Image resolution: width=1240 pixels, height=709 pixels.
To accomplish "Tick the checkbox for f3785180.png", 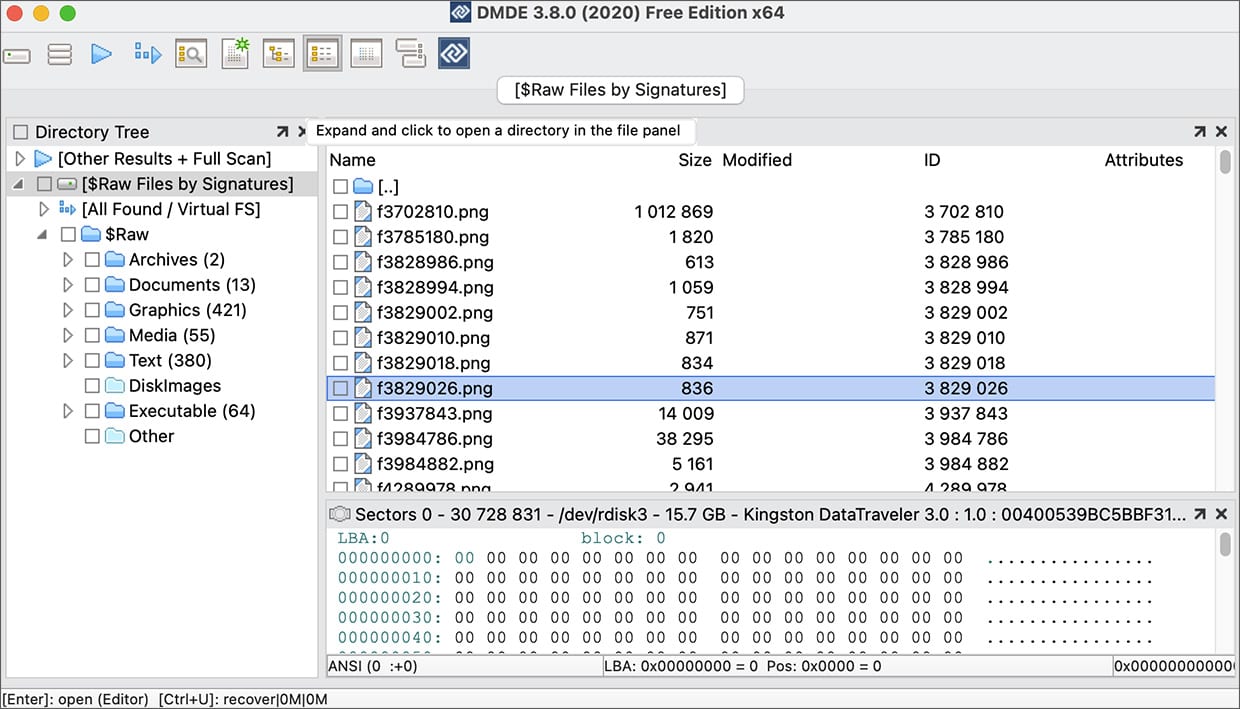I will [340, 237].
